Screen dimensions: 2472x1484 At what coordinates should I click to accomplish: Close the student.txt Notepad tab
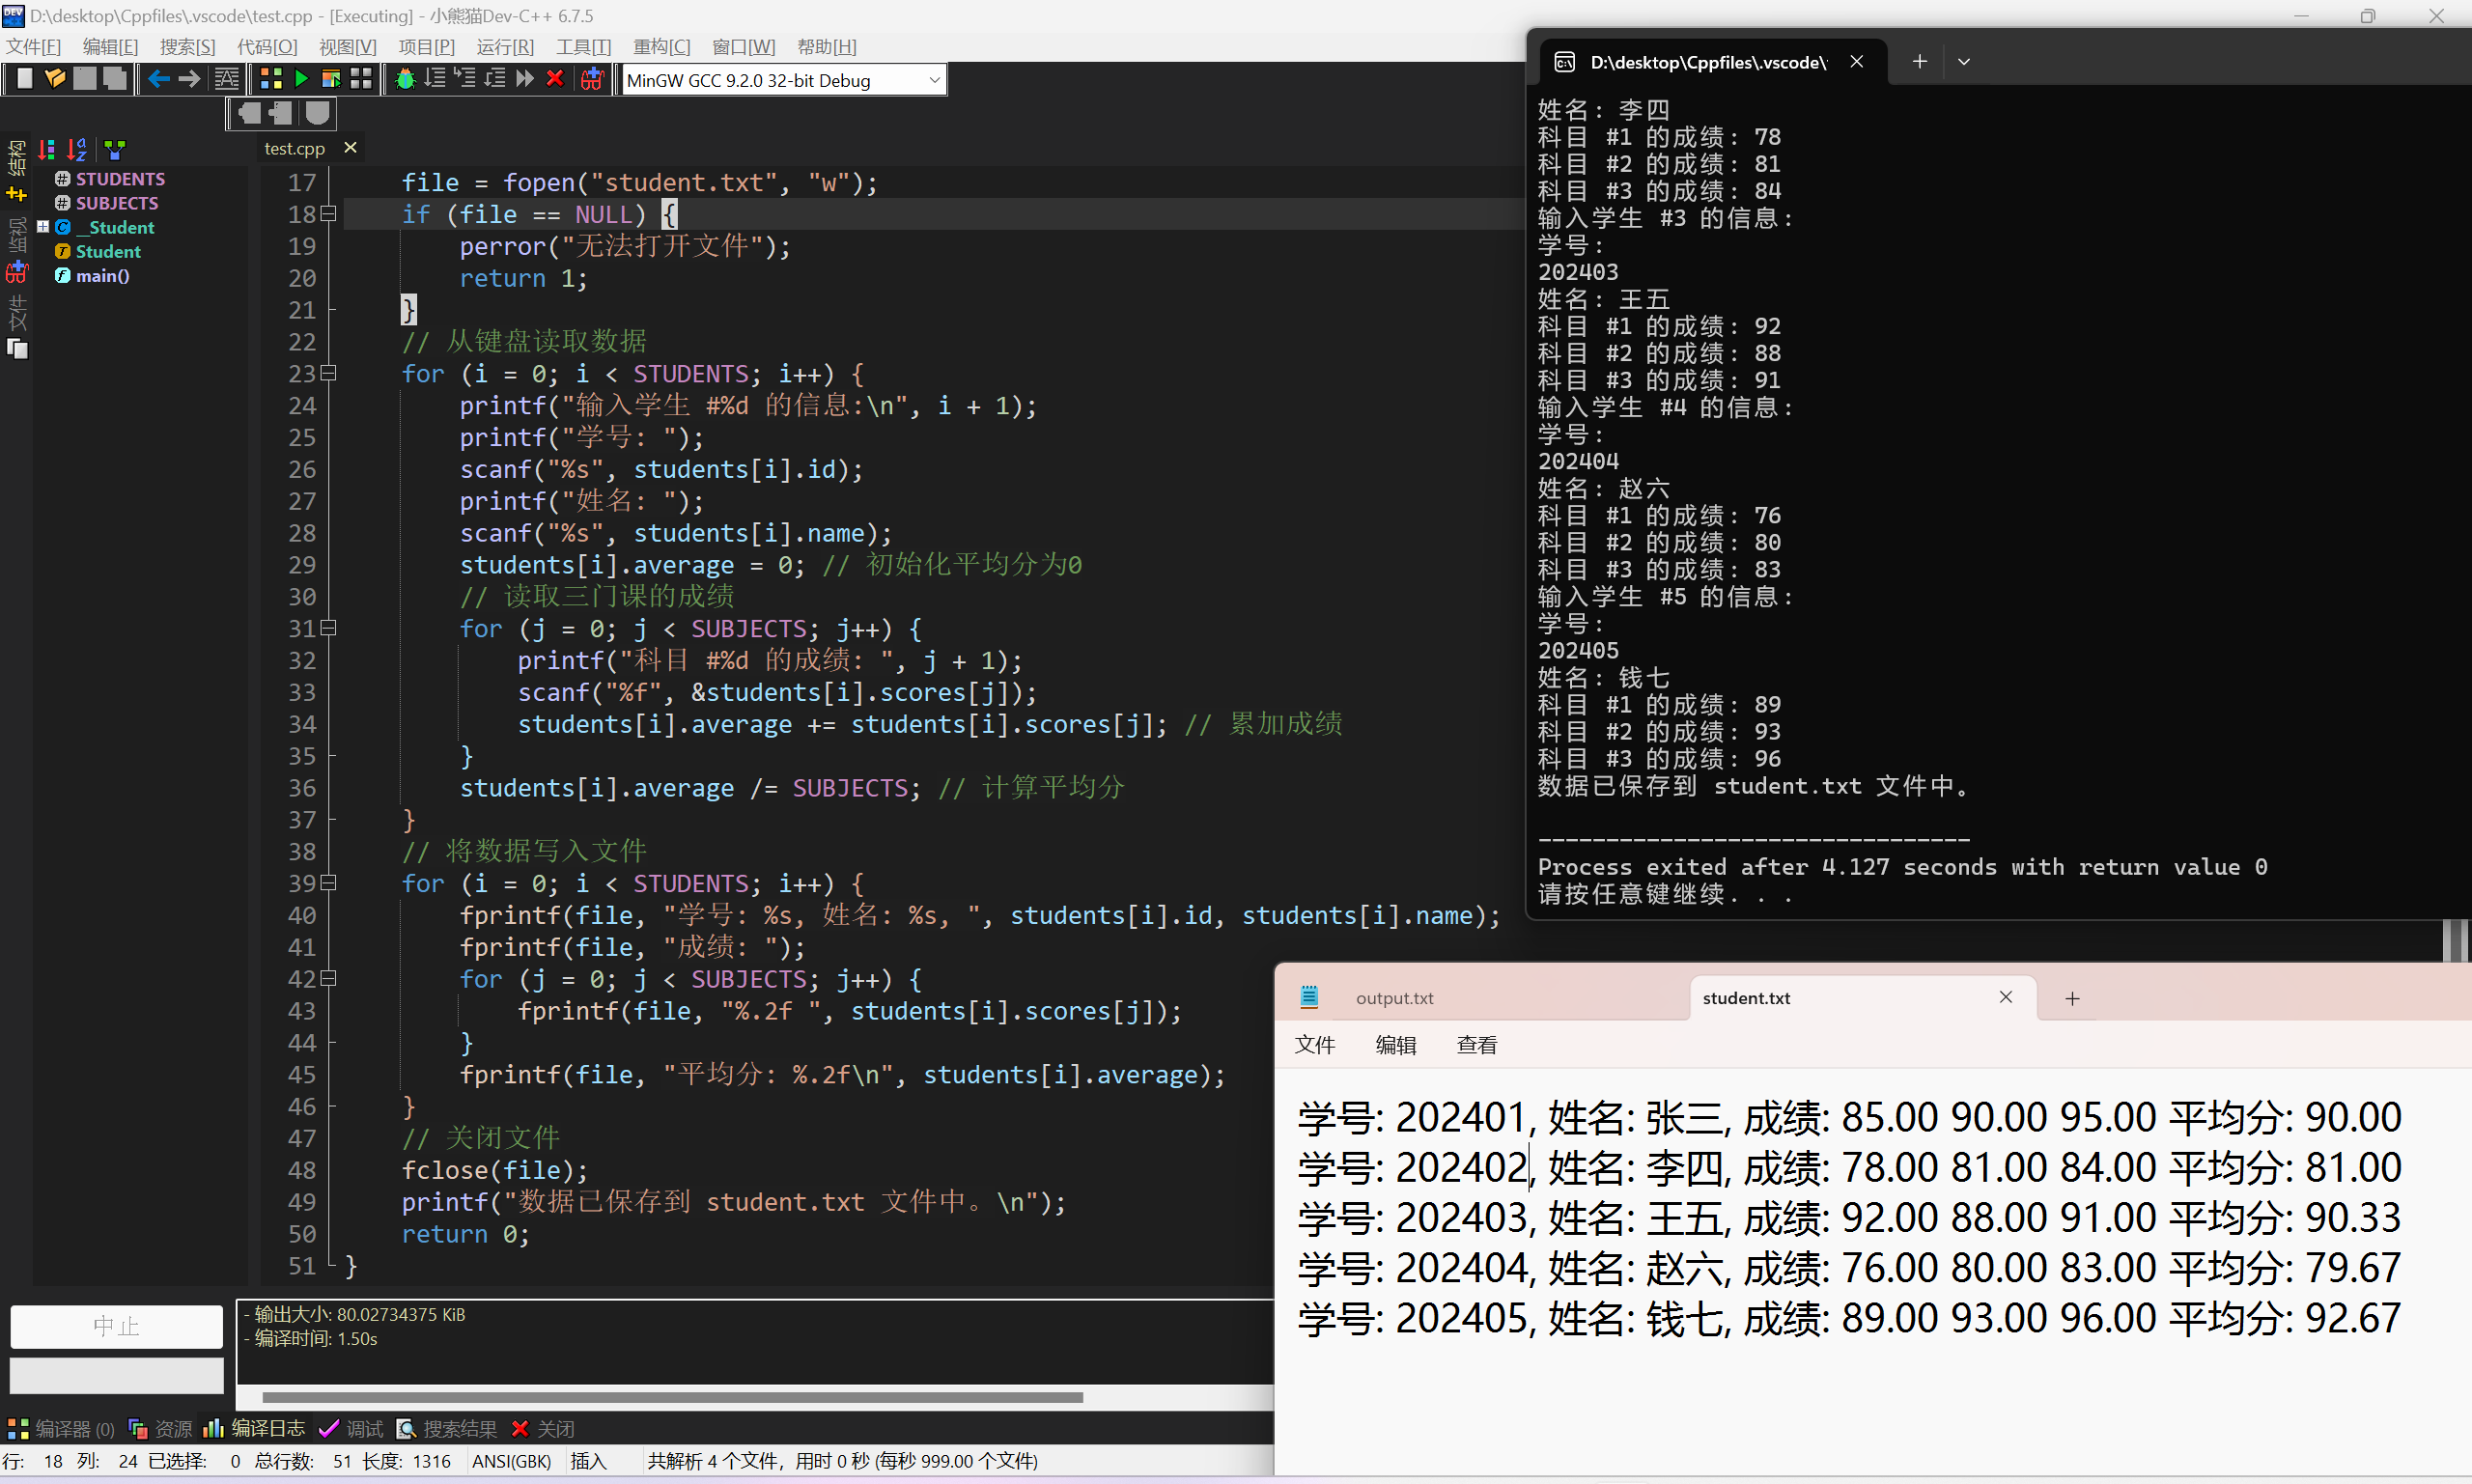2006,997
